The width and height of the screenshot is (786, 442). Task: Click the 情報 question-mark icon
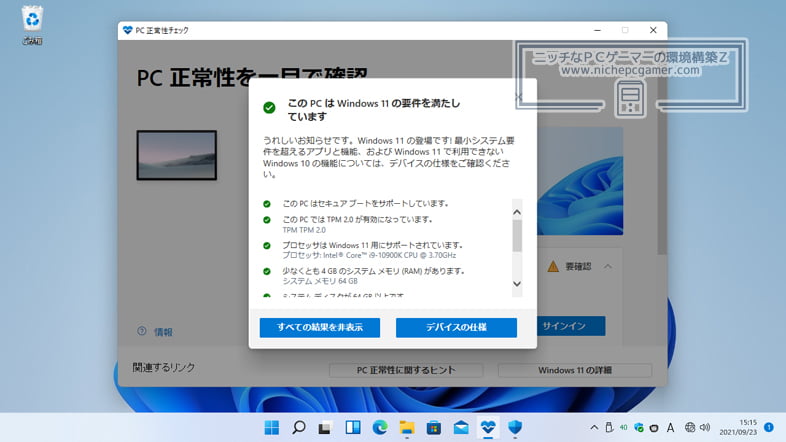[x=142, y=331]
